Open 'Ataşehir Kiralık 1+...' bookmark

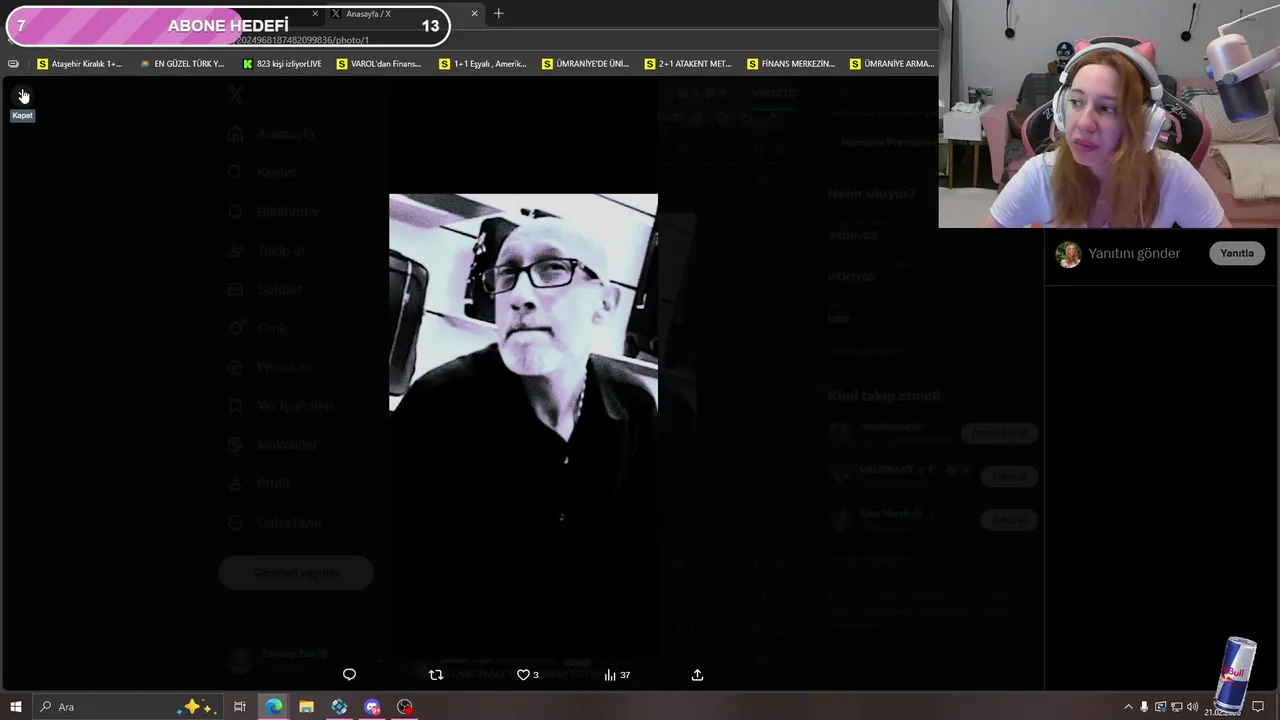(79, 64)
